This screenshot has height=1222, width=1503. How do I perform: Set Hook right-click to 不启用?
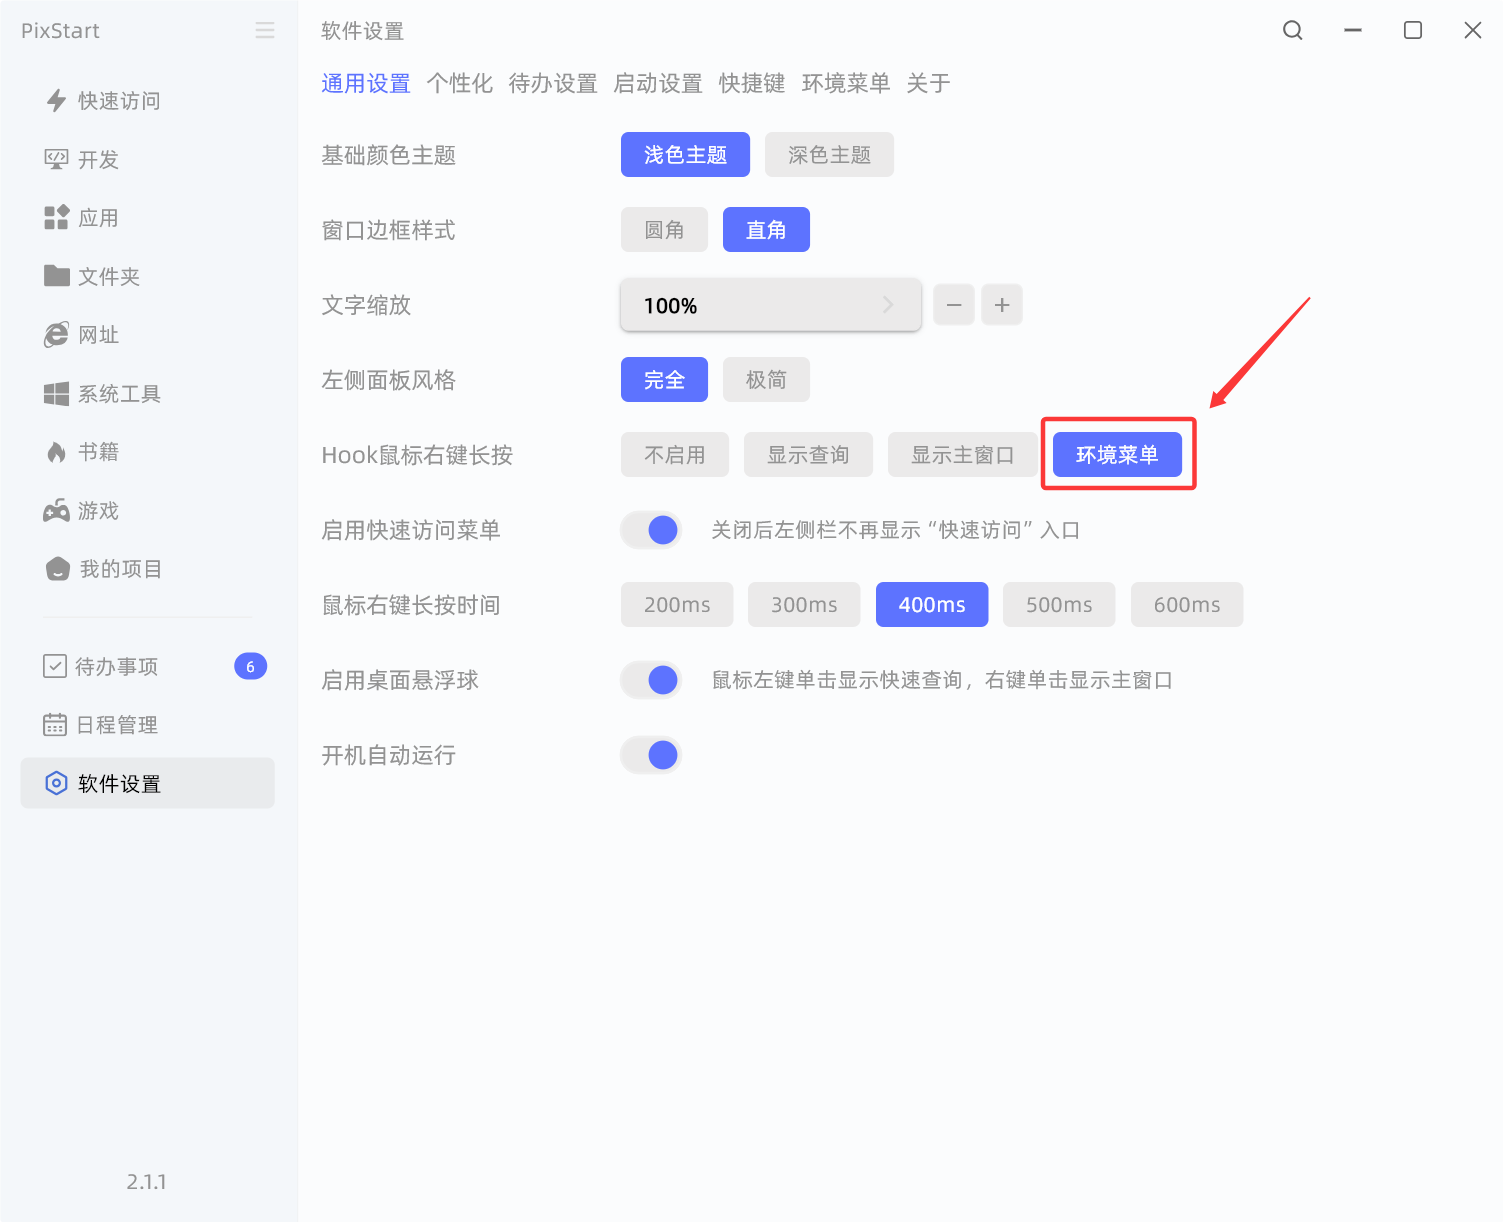click(x=675, y=455)
